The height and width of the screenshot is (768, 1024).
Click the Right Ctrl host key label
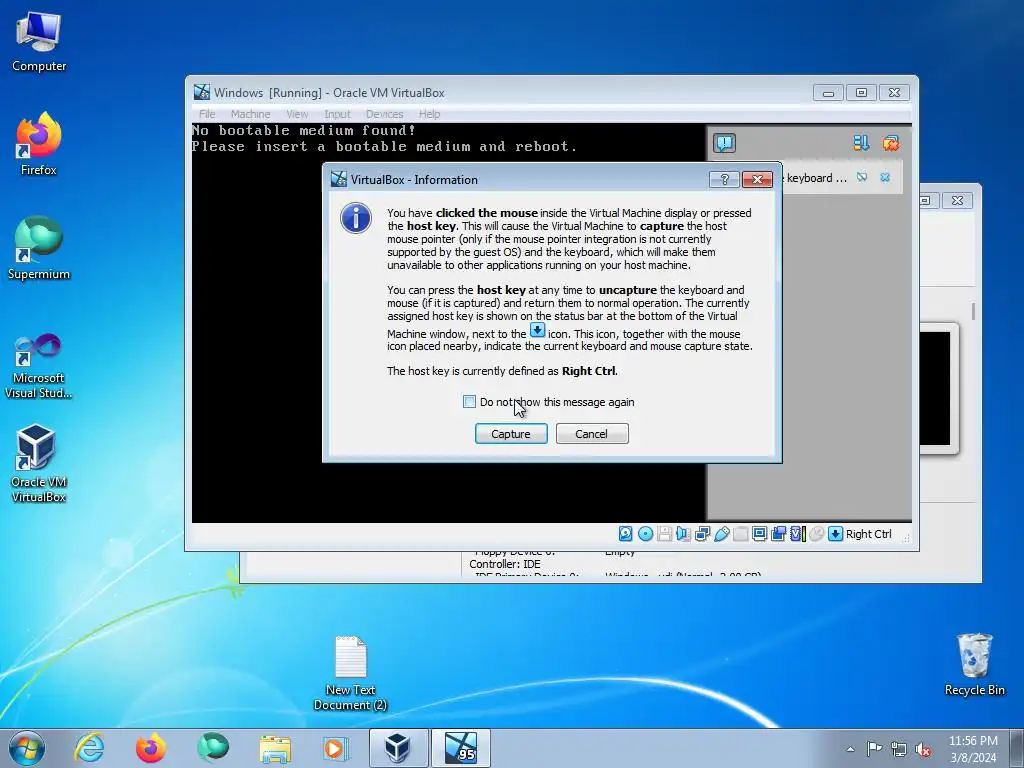point(869,534)
